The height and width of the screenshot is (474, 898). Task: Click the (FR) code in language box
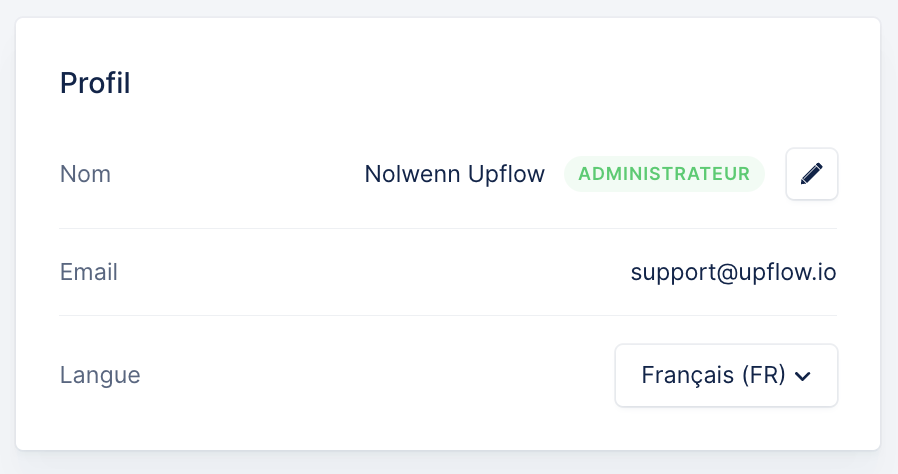(x=764, y=376)
